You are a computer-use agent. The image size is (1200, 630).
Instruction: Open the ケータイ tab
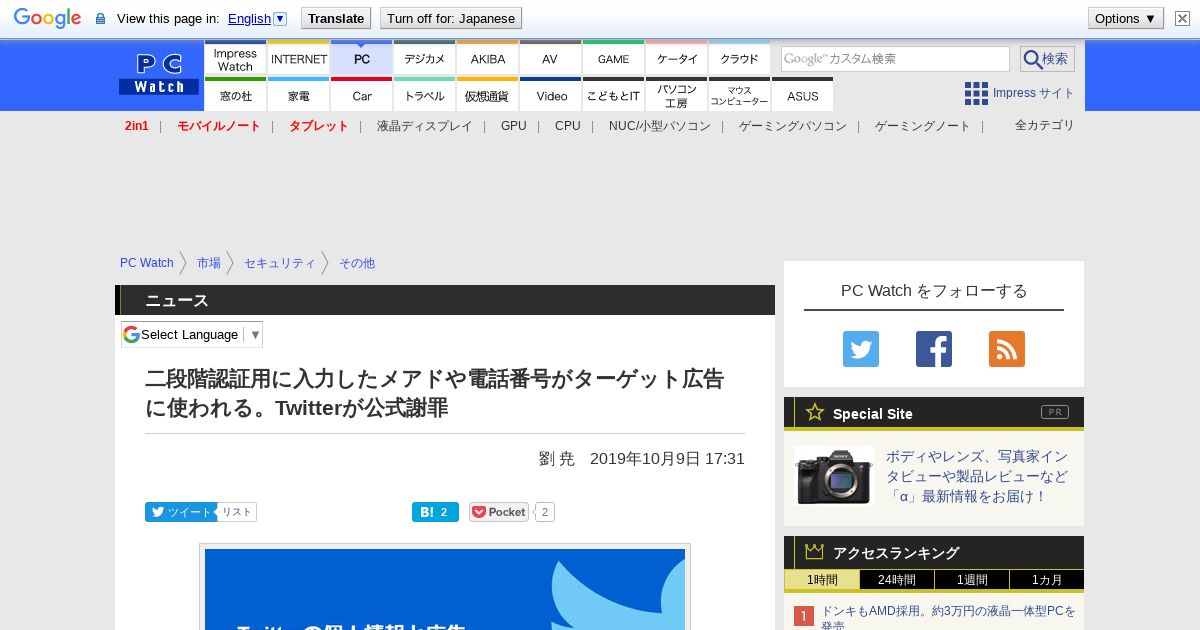[676, 60]
